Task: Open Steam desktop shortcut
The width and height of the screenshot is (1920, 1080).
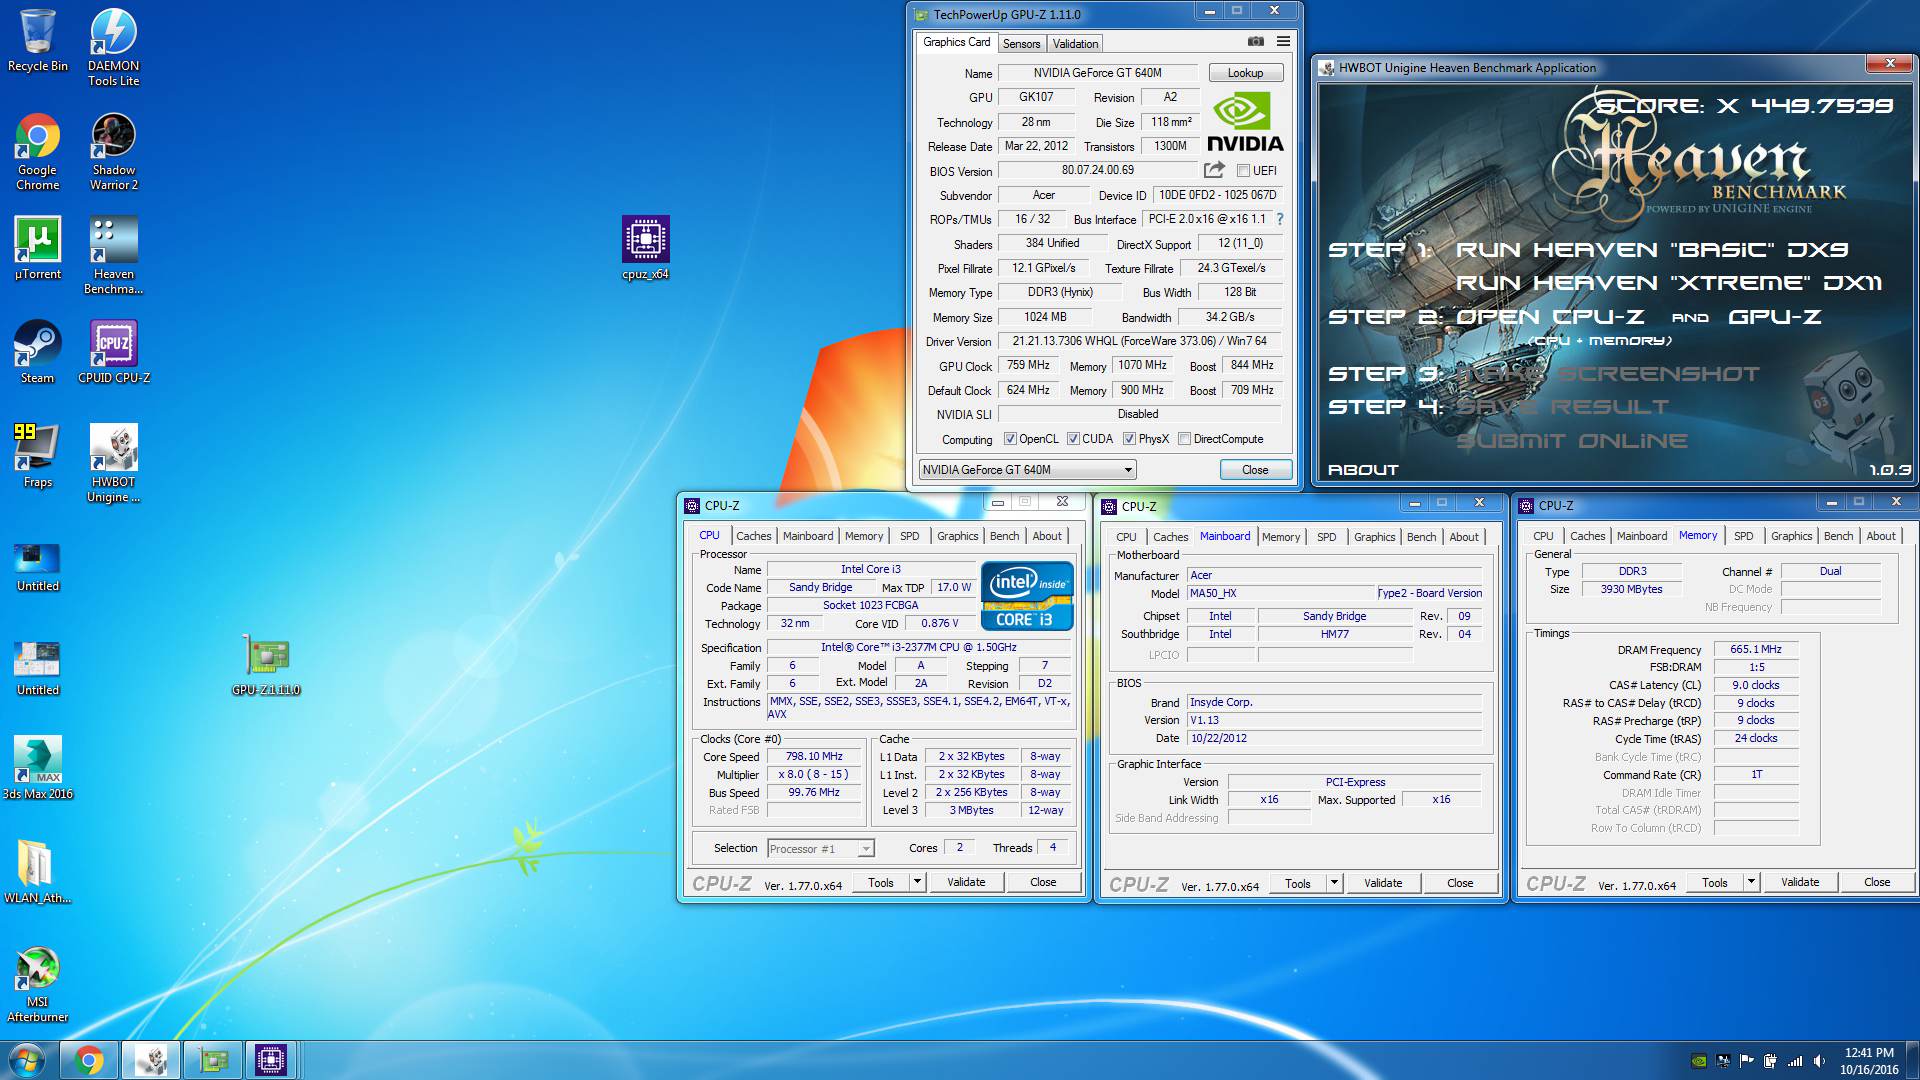Action: tap(38, 351)
